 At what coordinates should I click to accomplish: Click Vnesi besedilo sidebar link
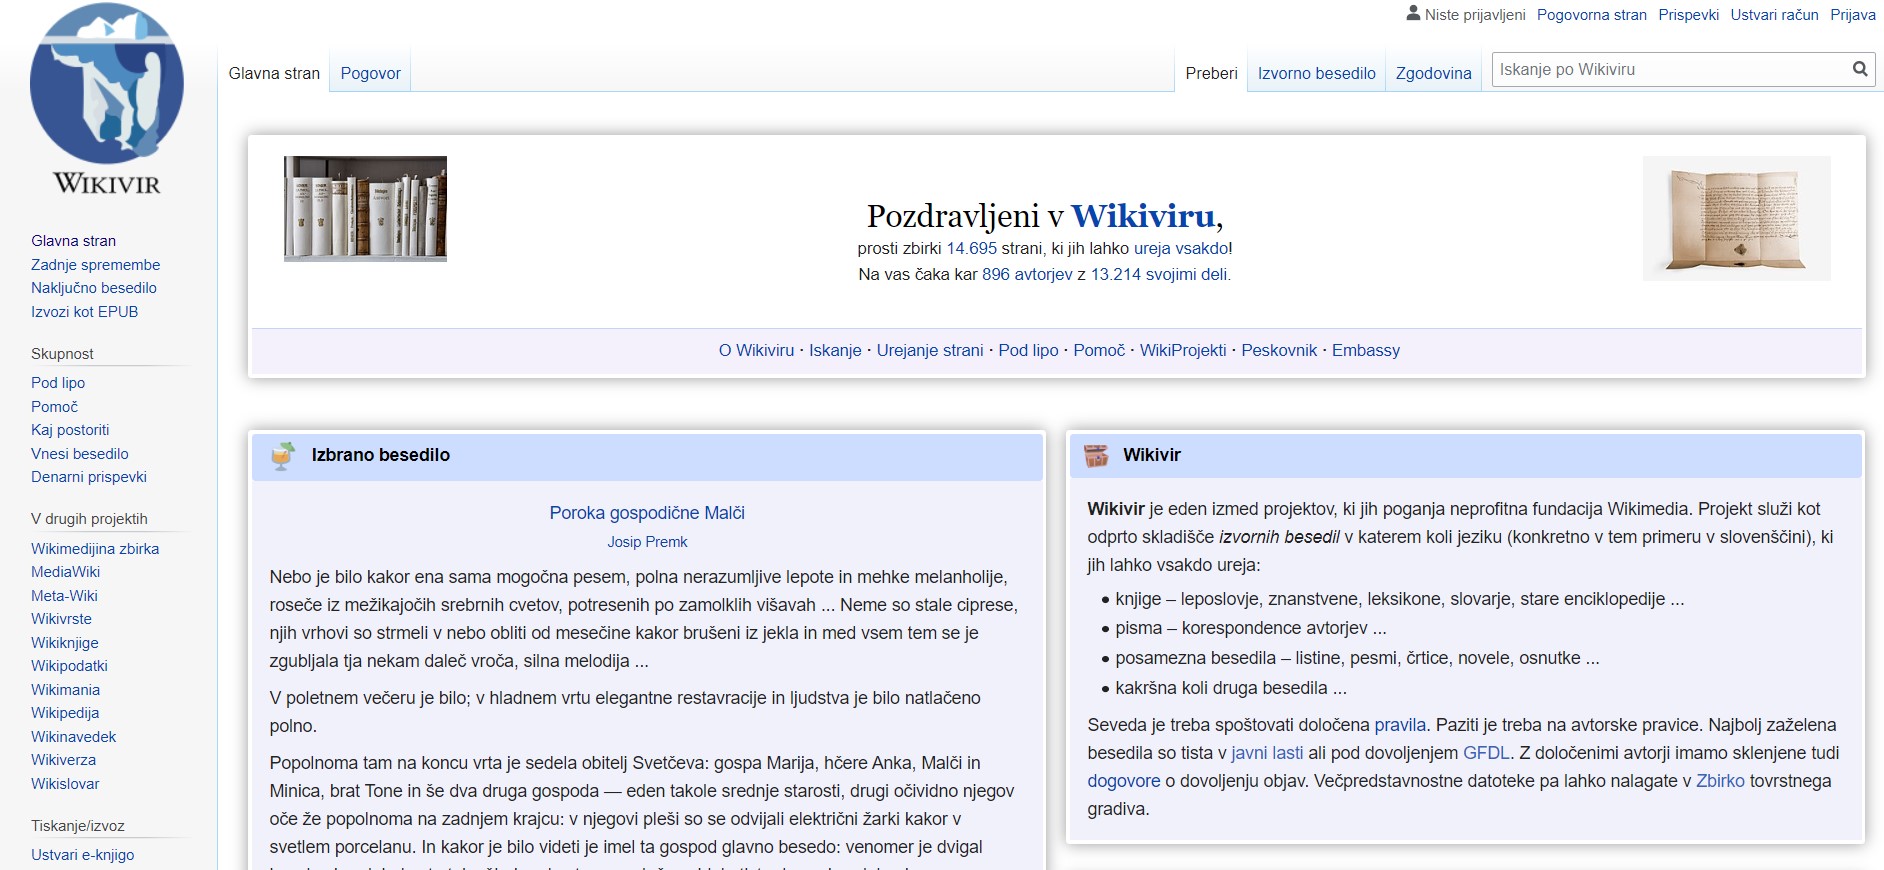click(x=79, y=454)
